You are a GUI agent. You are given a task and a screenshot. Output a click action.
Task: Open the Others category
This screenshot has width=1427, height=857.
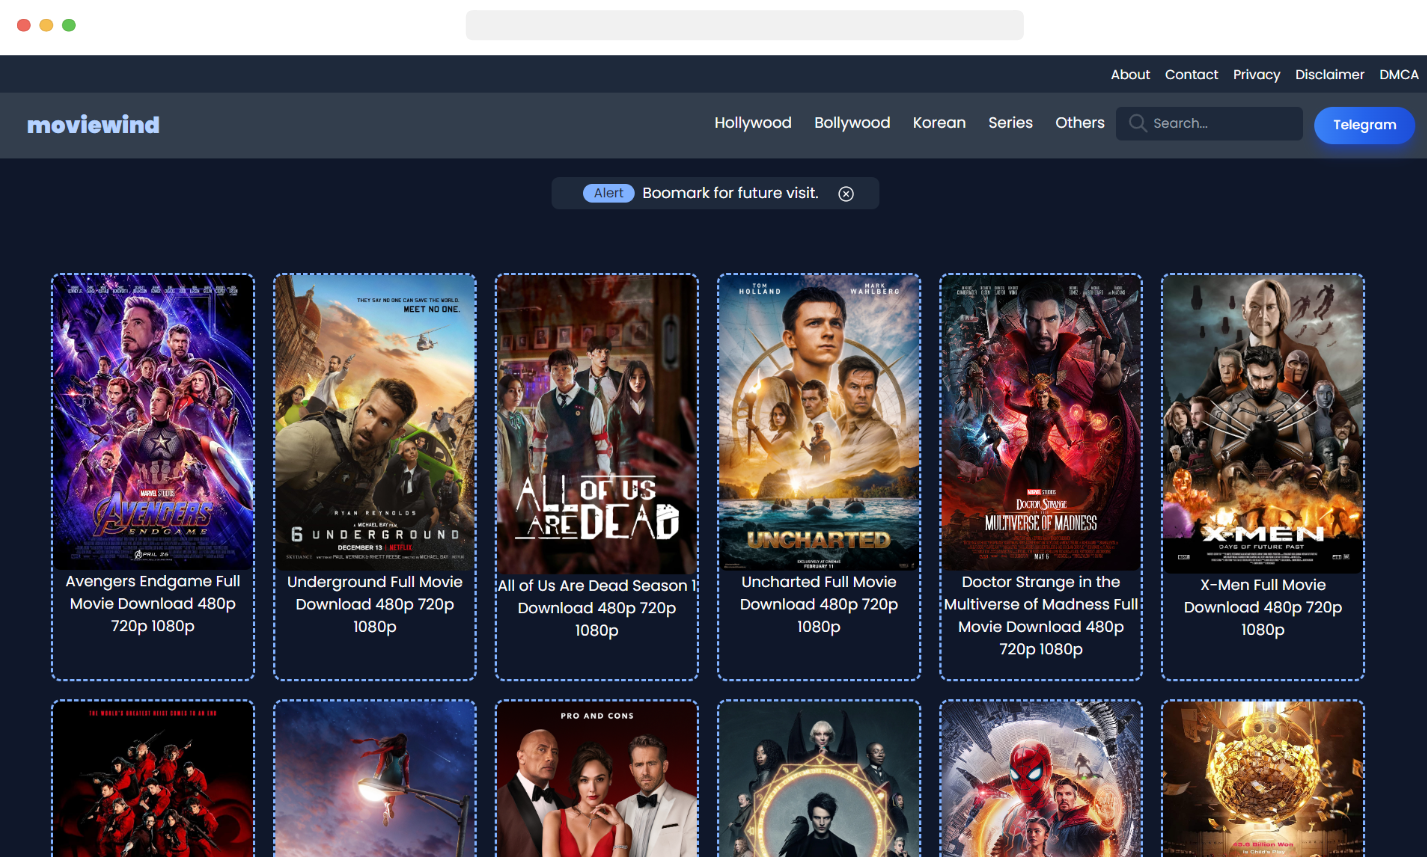[x=1080, y=123]
